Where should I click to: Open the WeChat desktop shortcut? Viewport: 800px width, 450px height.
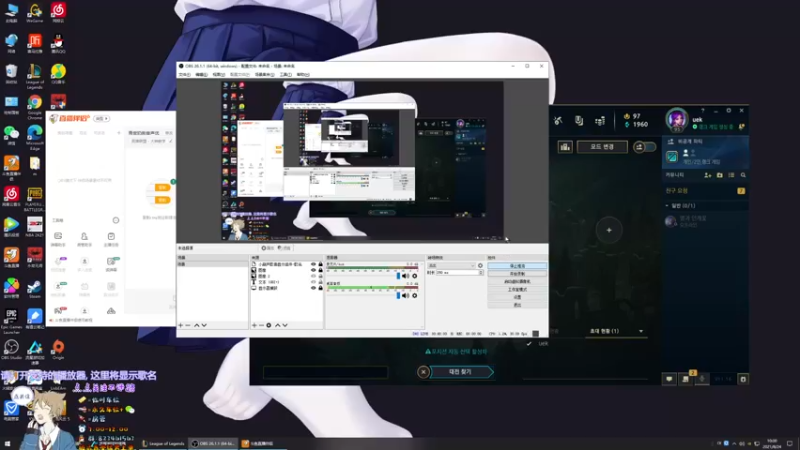pos(11,136)
